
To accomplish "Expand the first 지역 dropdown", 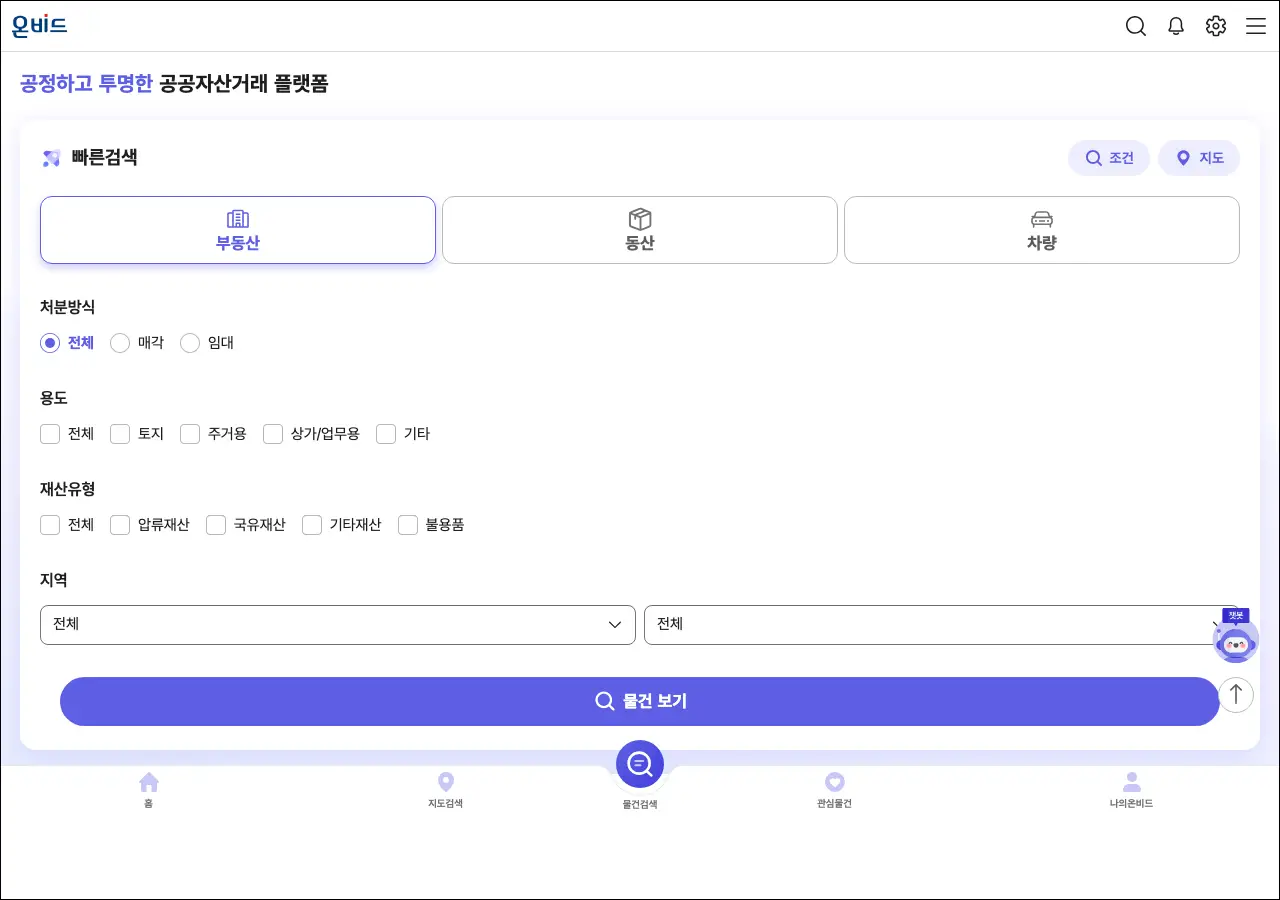I will [x=338, y=625].
